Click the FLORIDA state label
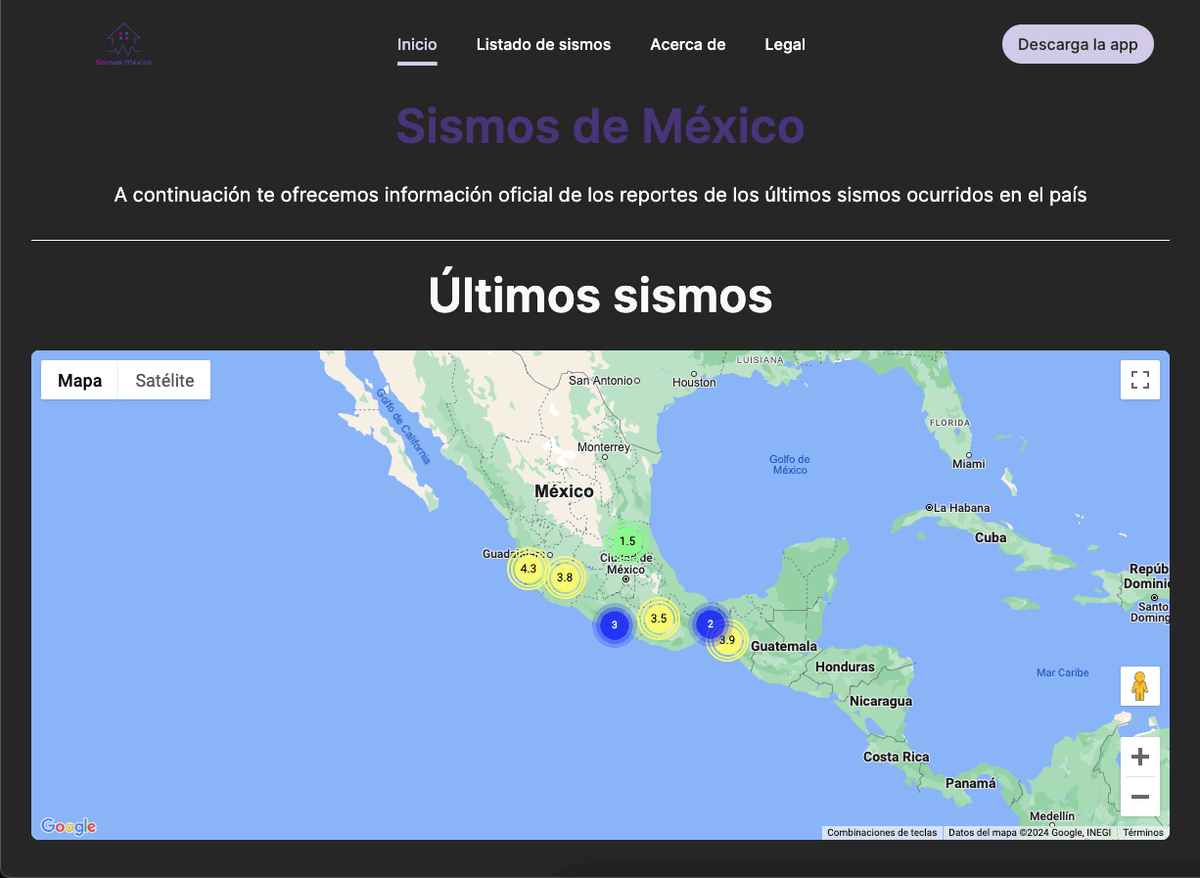Screen dimensions: 1200x878 (x=950, y=423)
